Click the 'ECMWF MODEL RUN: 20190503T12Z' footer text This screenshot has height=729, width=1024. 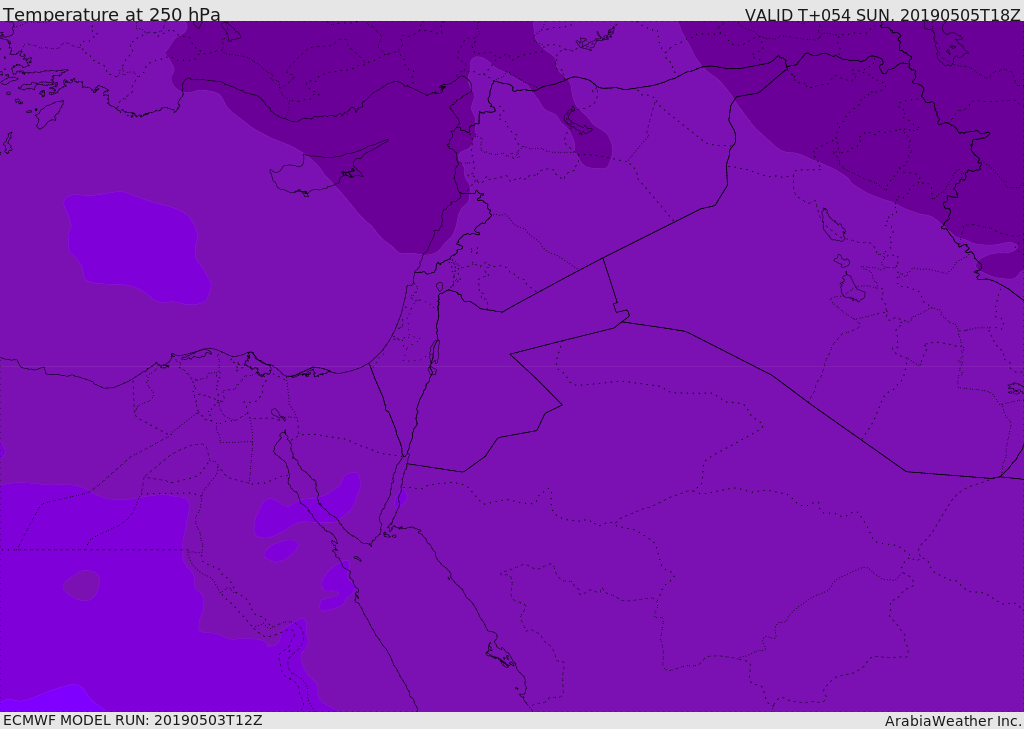pos(133,720)
